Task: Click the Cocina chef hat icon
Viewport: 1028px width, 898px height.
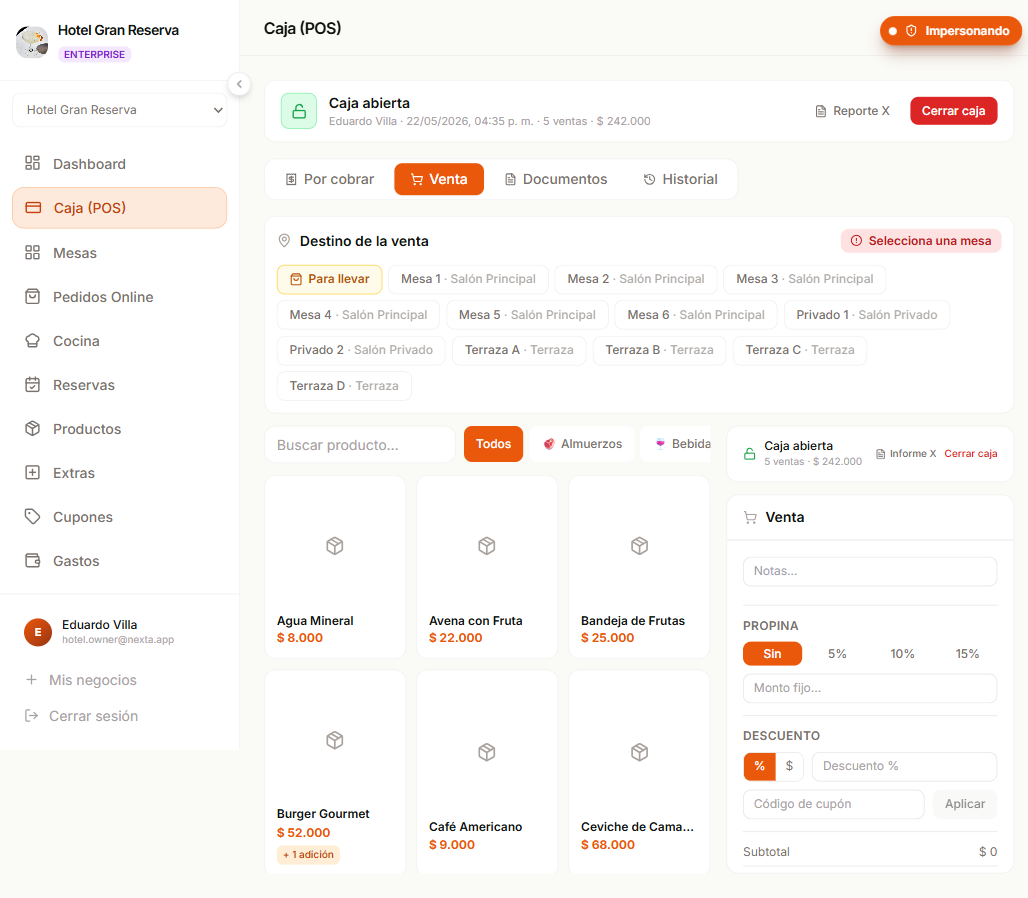Action: click(x=32, y=341)
